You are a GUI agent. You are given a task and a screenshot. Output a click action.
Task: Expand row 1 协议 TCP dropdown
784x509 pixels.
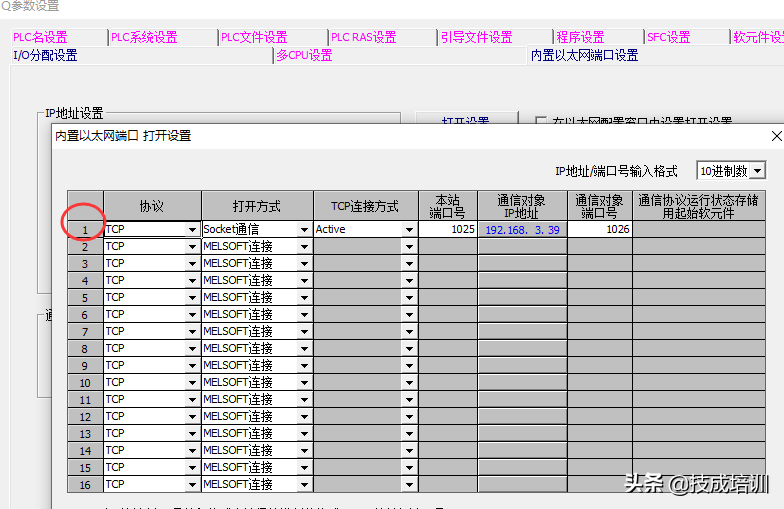[192, 229]
